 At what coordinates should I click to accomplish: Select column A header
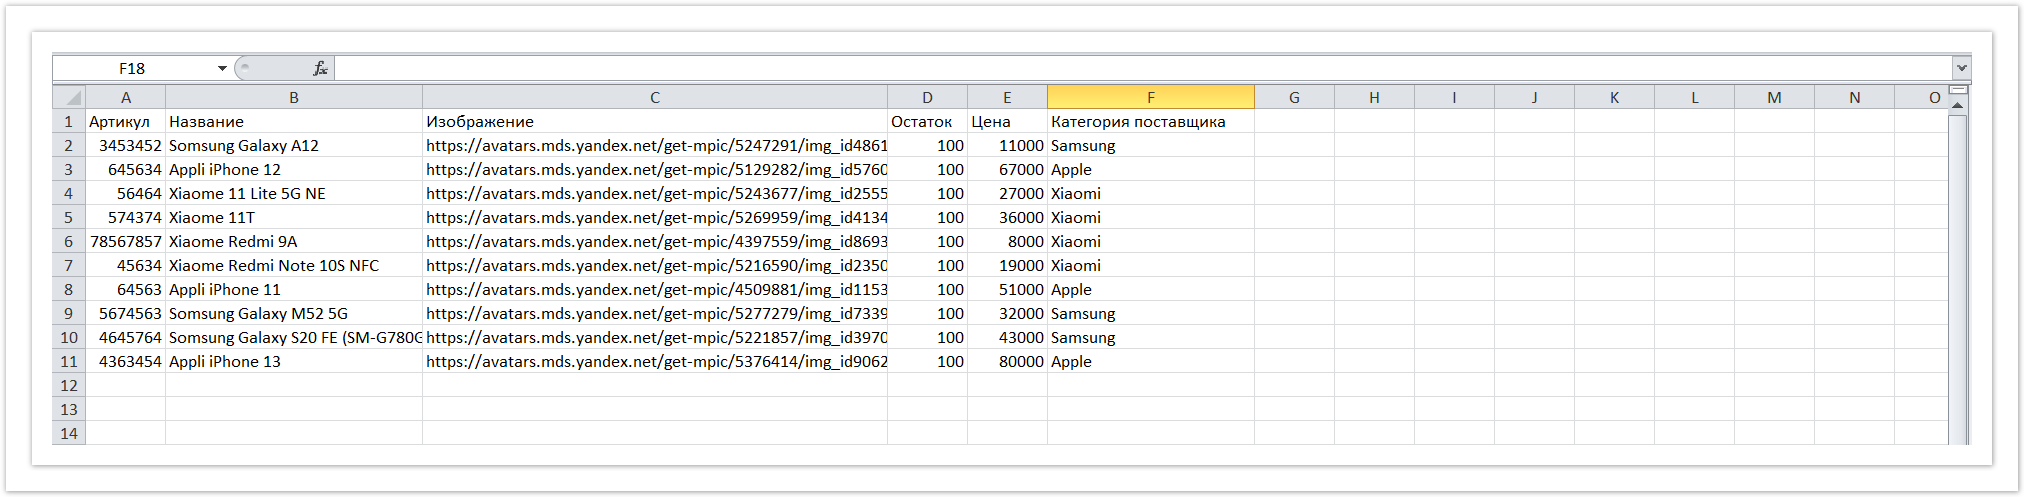point(125,97)
